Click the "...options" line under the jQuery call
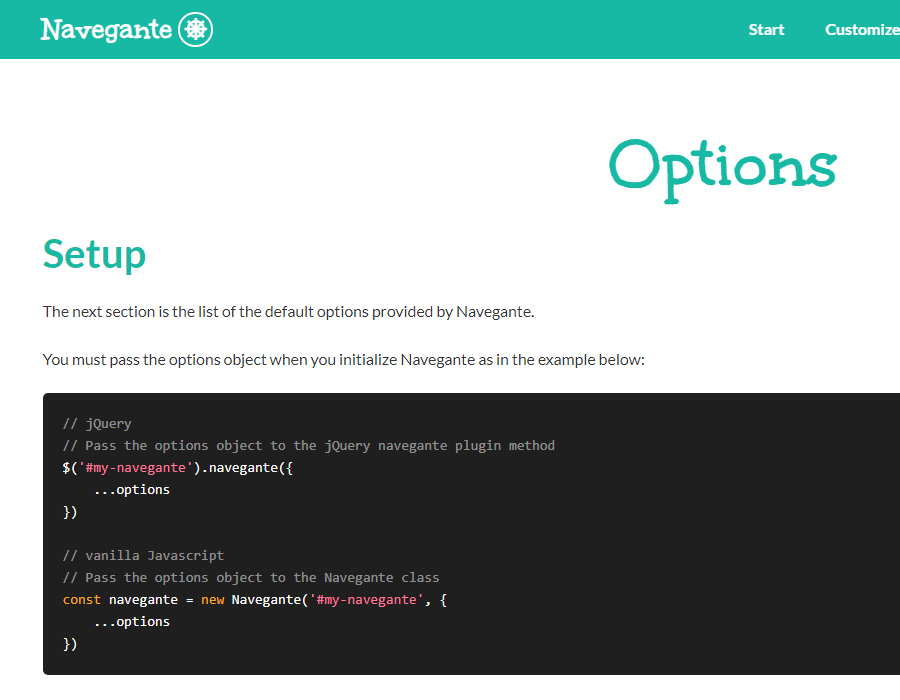 tap(131, 489)
